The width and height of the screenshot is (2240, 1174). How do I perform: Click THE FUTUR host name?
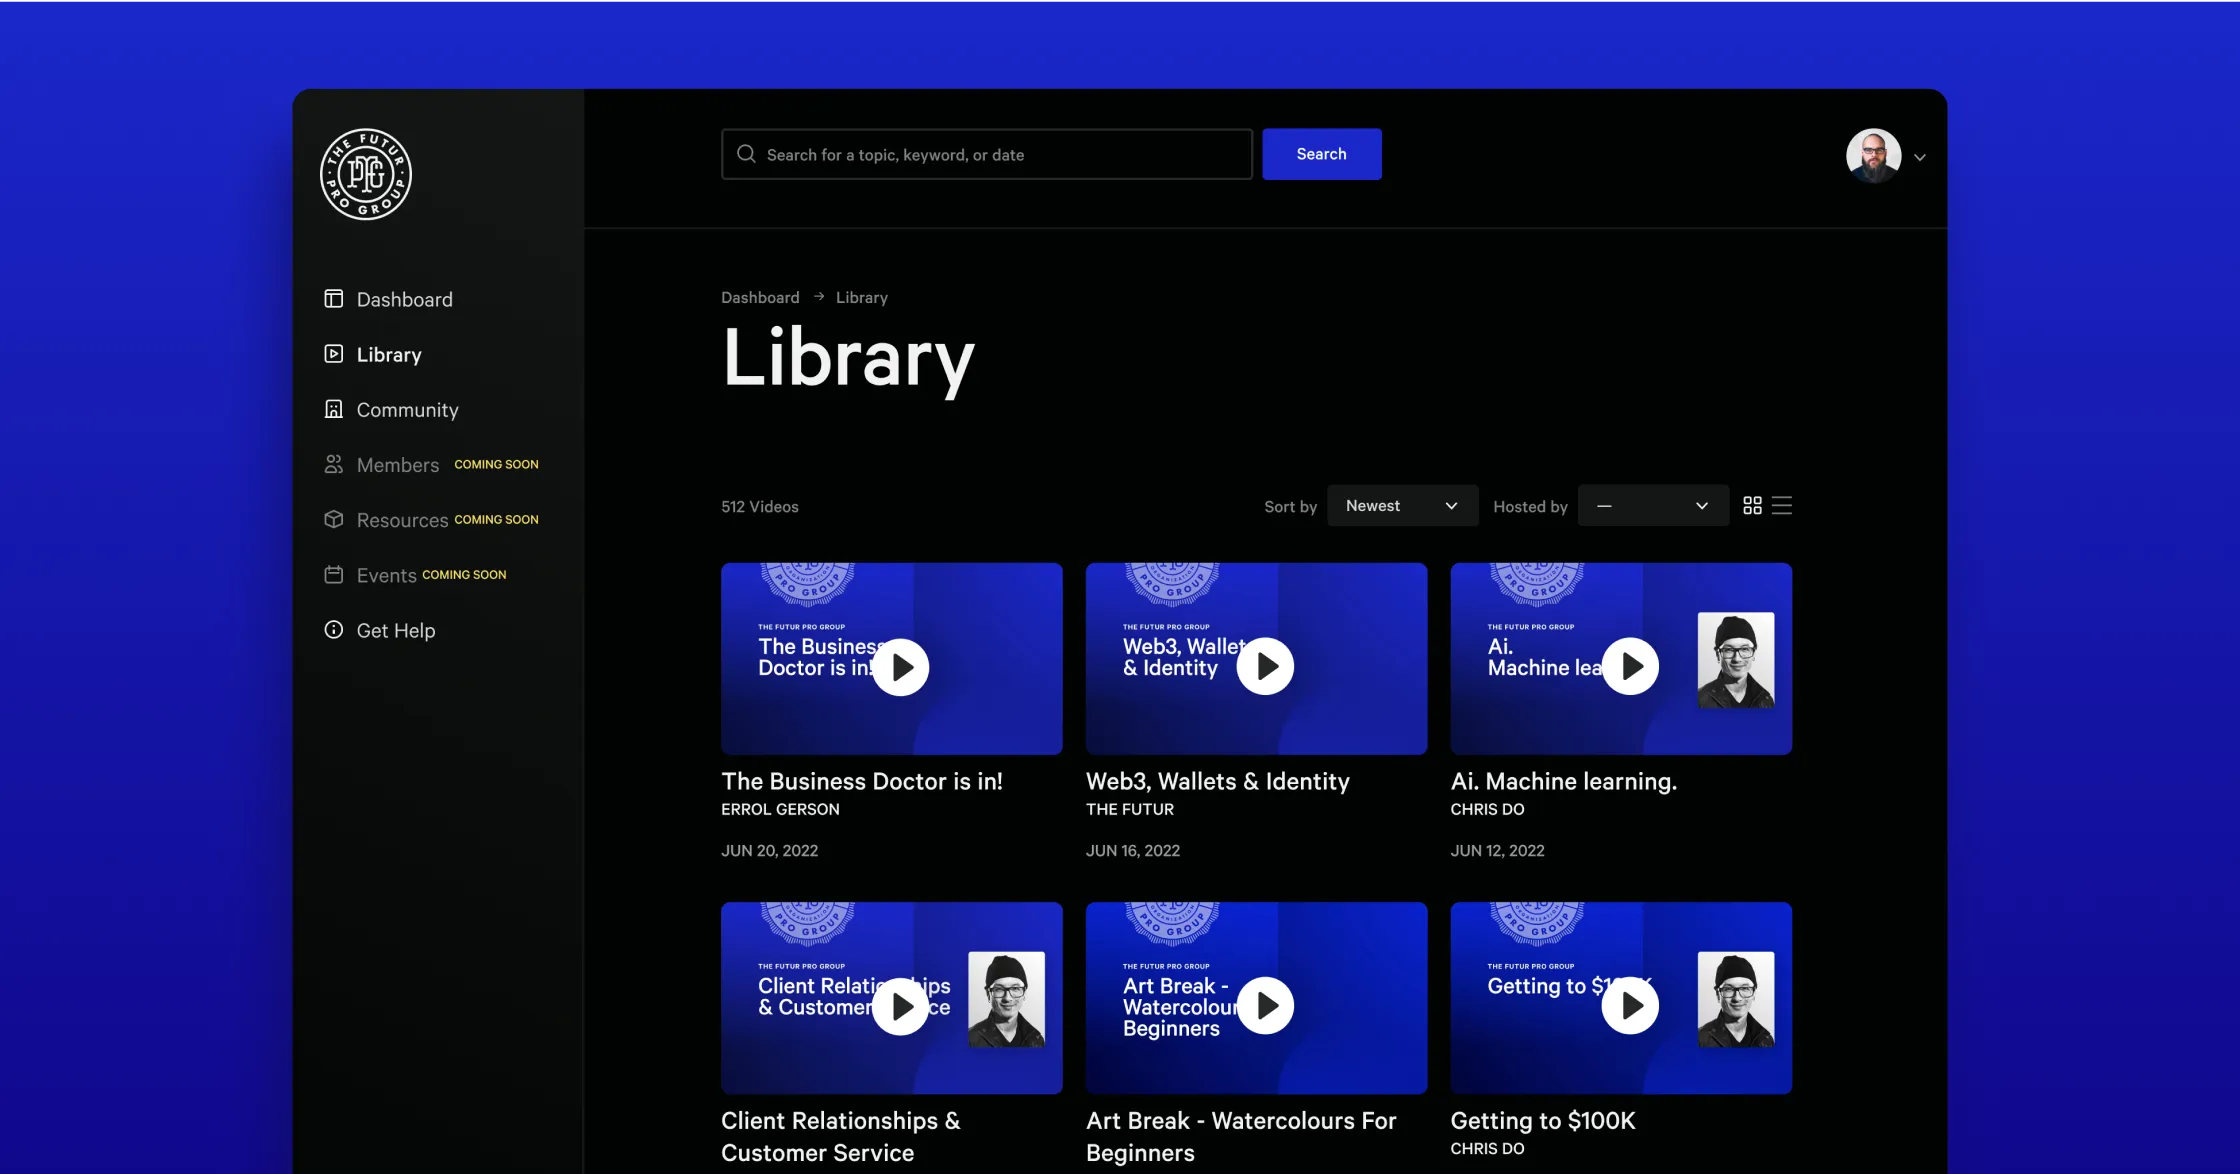pos(1130,809)
